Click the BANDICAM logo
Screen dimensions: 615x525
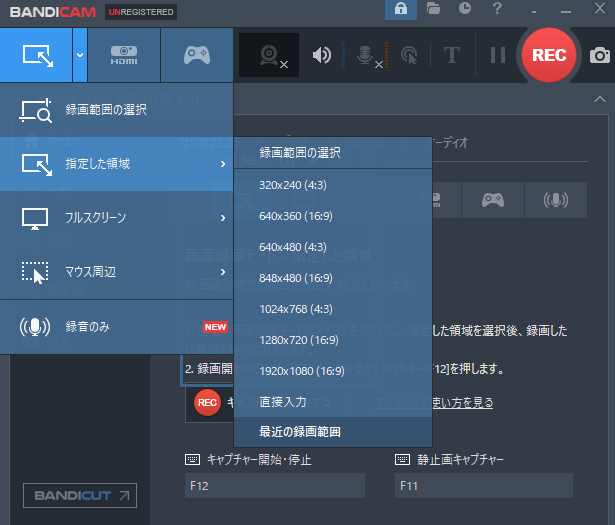[x=53, y=12]
